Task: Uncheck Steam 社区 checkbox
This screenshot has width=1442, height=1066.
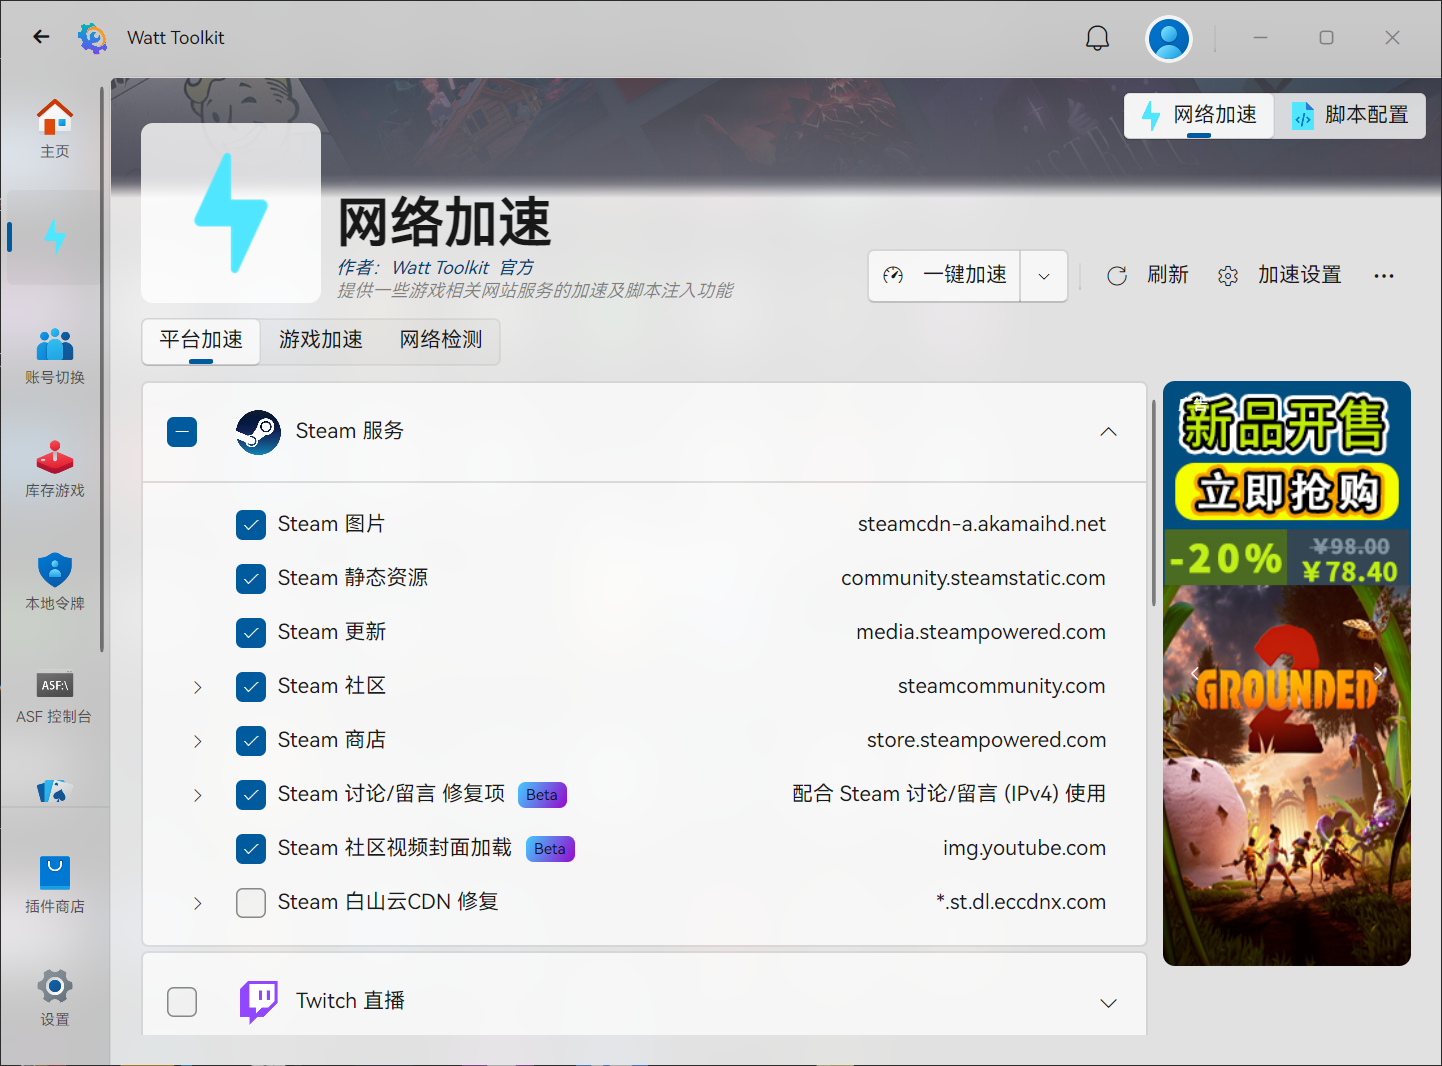Action: click(251, 687)
